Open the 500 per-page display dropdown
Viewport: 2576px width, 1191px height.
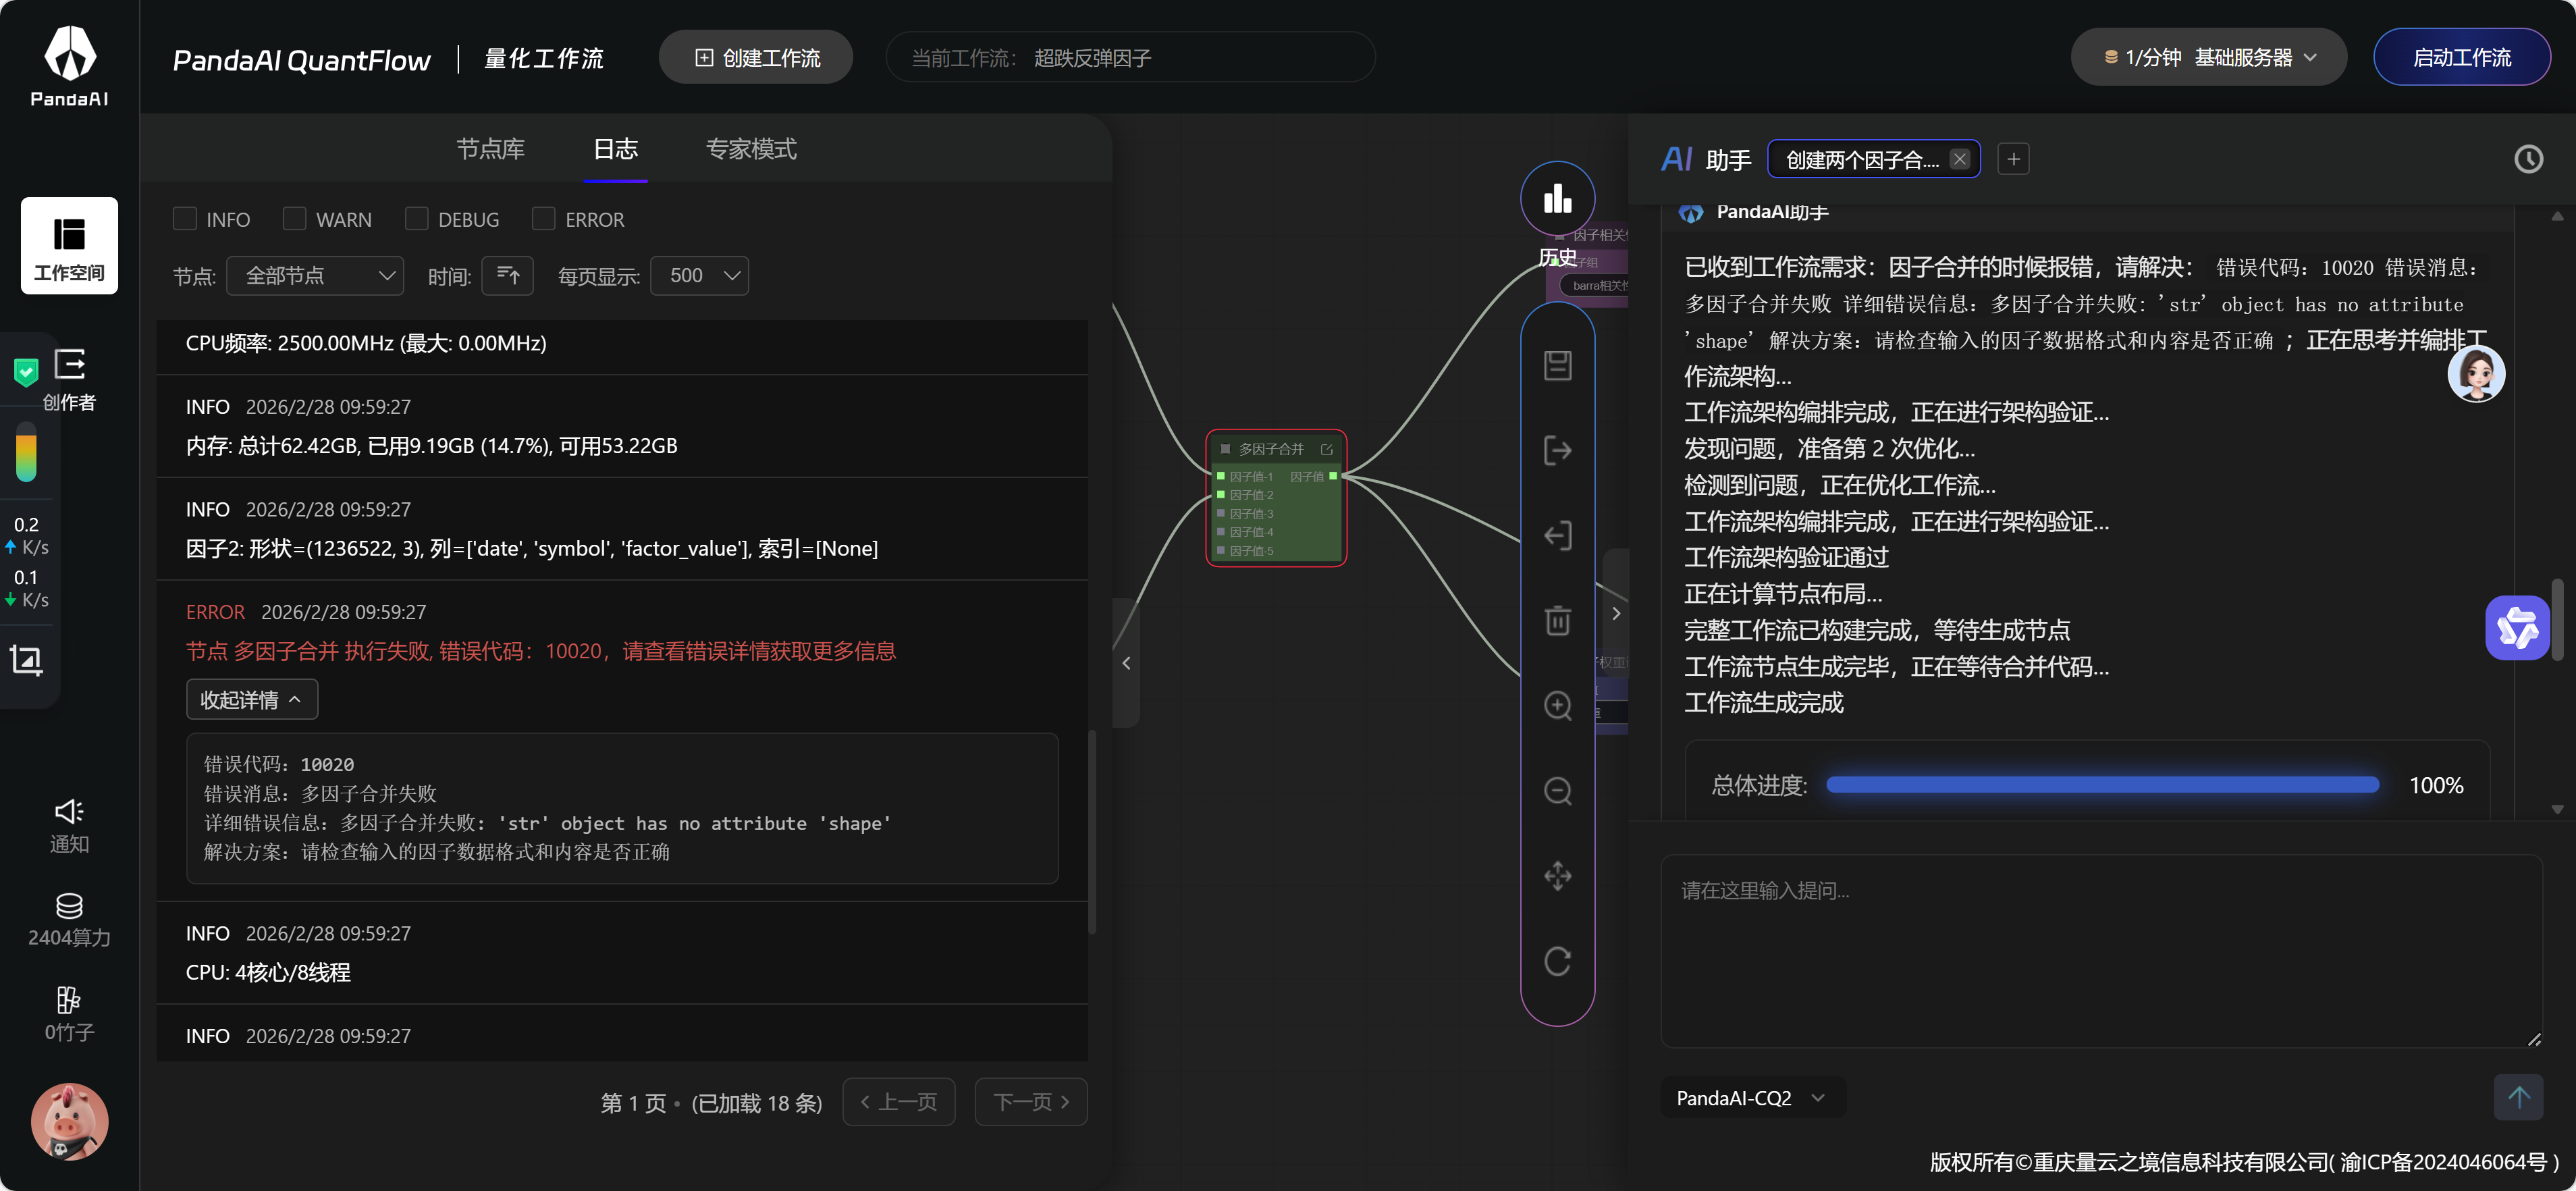point(699,275)
